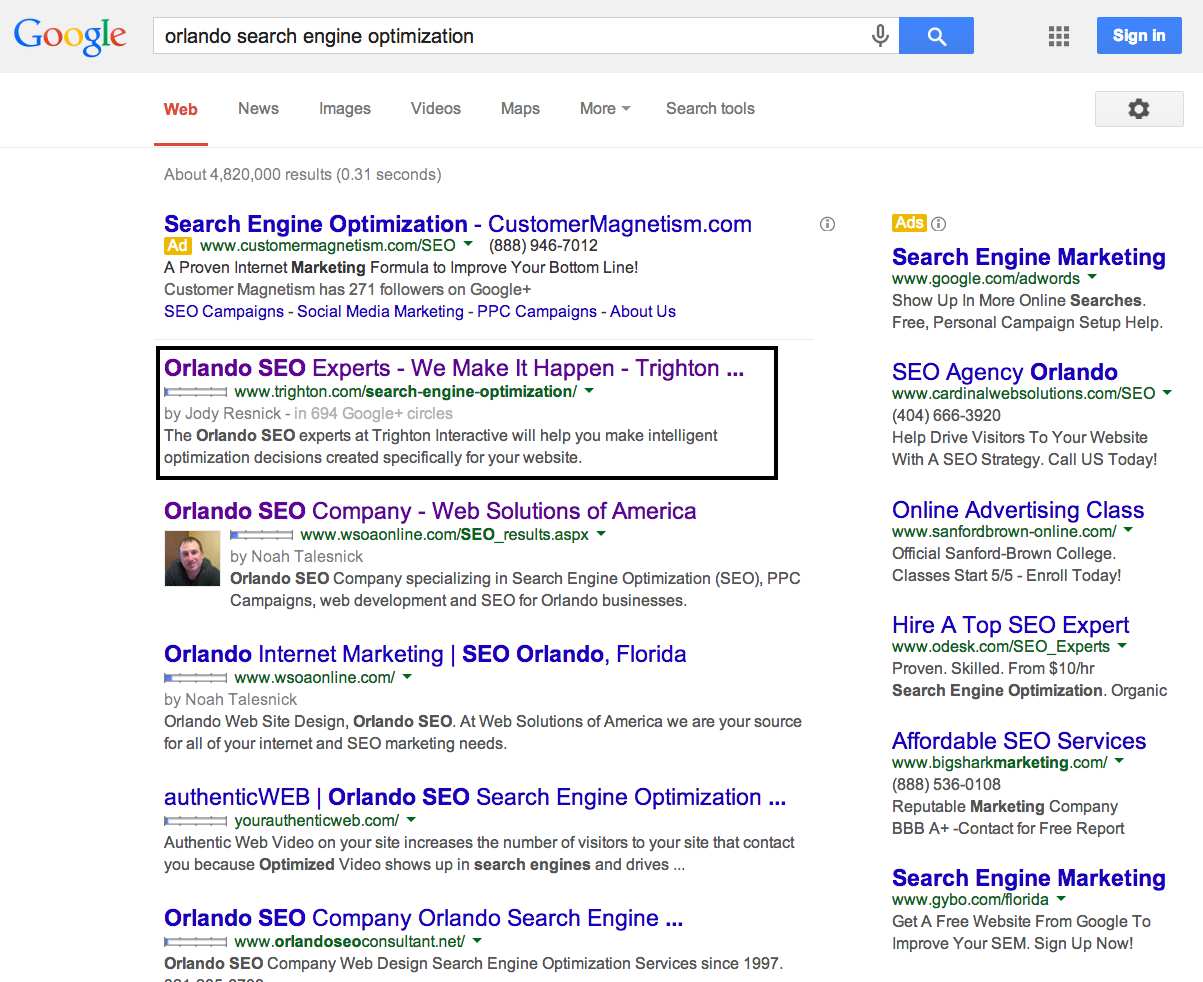Switch to the Web tab
The width and height of the screenshot is (1203, 982).
tap(181, 109)
